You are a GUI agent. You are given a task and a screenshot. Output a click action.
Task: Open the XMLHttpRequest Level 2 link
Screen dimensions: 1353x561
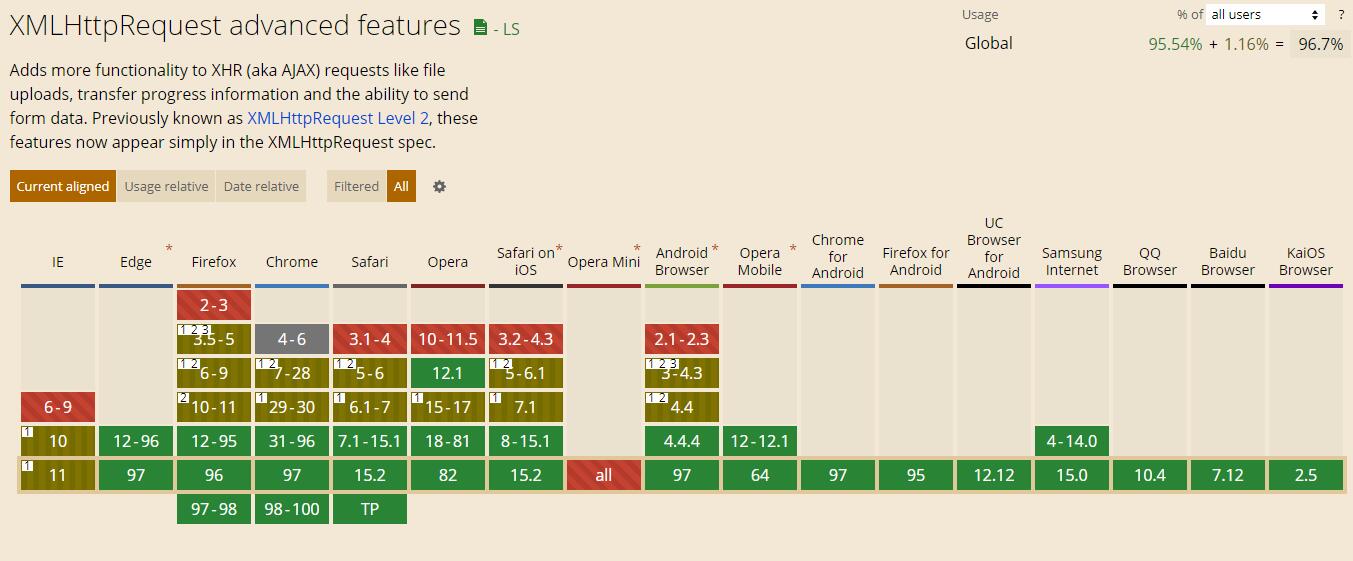pyautogui.click(x=338, y=118)
